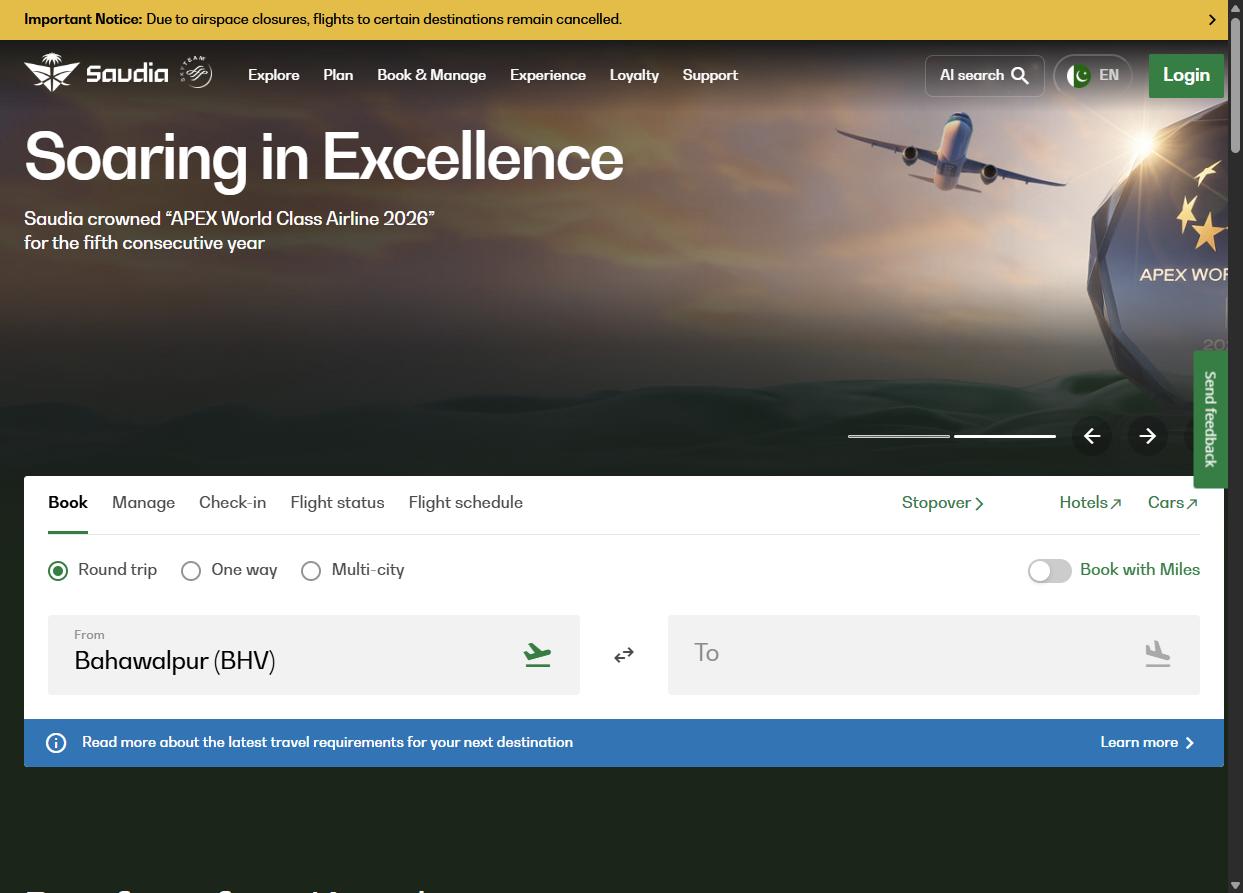Swap origin and destination arrows icon
Viewport: 1243px width, 893px height.
point(624,655)
